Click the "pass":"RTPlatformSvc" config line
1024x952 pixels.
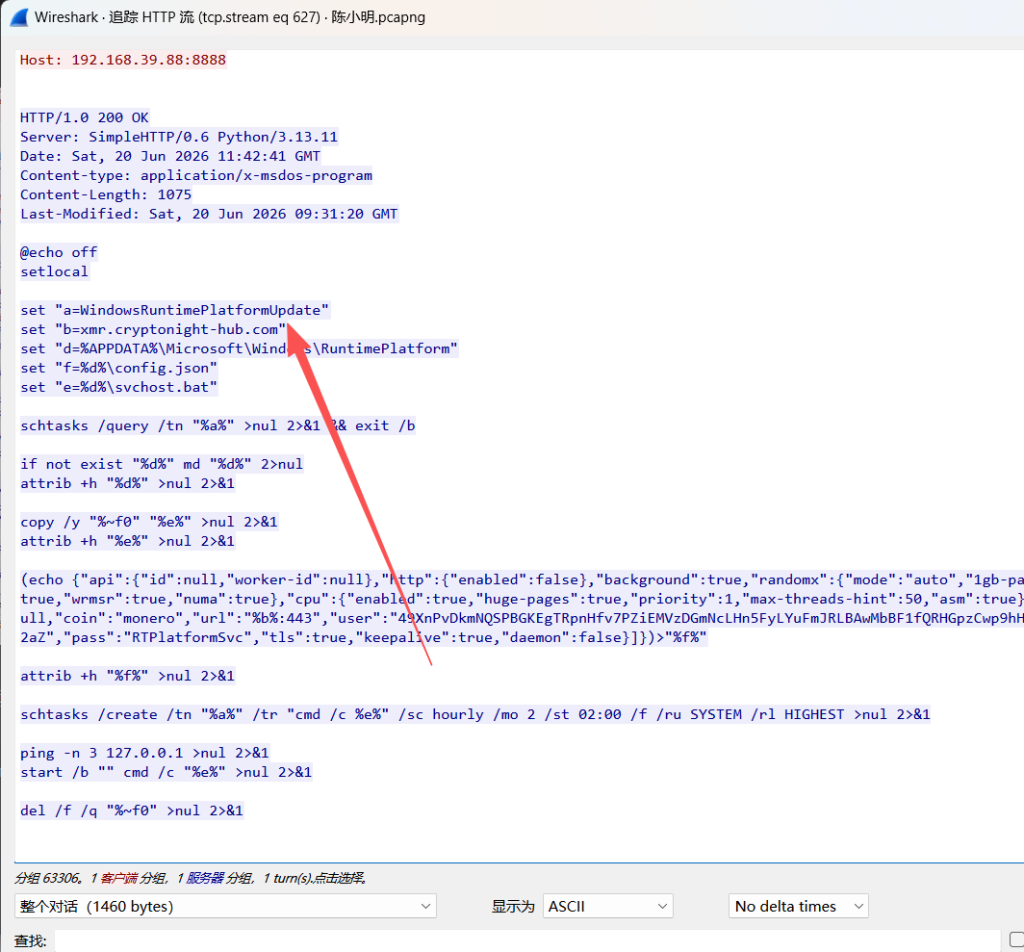pyautogui.click(x=364, y=638)
